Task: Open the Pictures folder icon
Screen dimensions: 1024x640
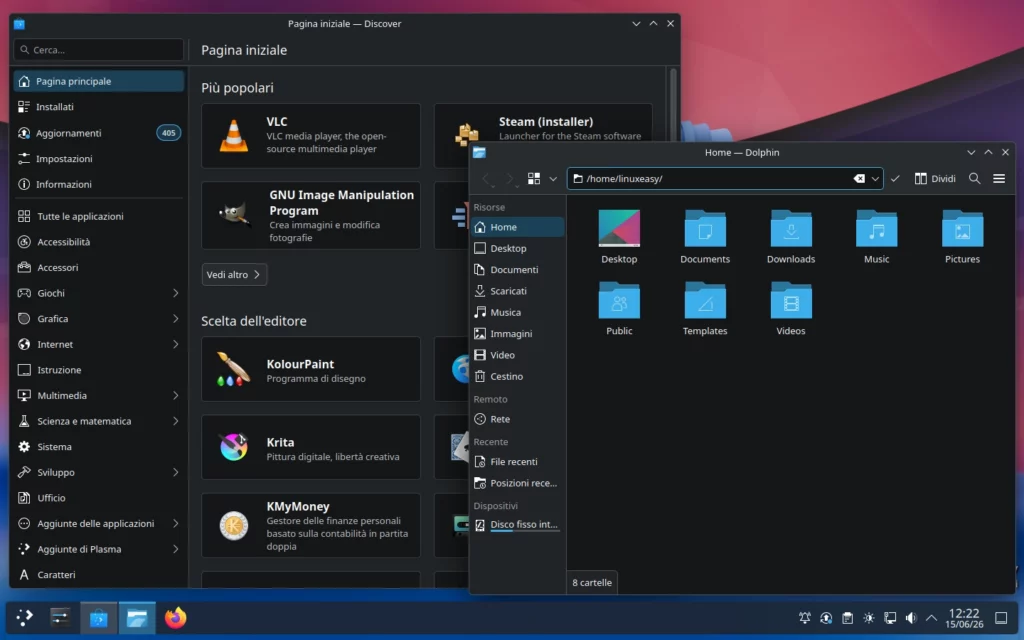Action: (x=962, y=228)
